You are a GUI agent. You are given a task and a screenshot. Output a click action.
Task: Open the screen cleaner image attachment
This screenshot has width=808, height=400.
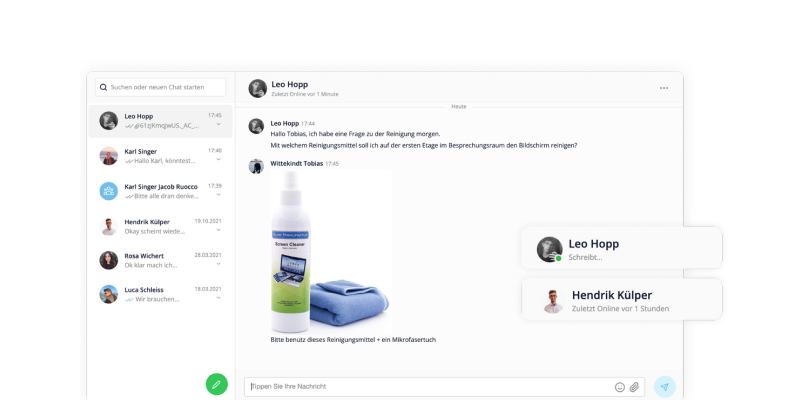click(331, 252)
